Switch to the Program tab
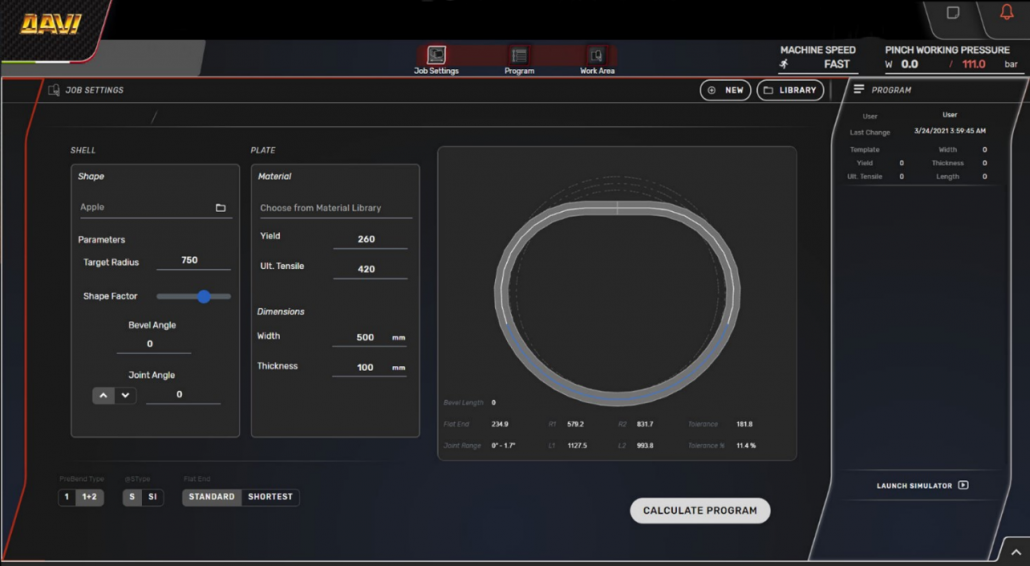 point(519,56)
